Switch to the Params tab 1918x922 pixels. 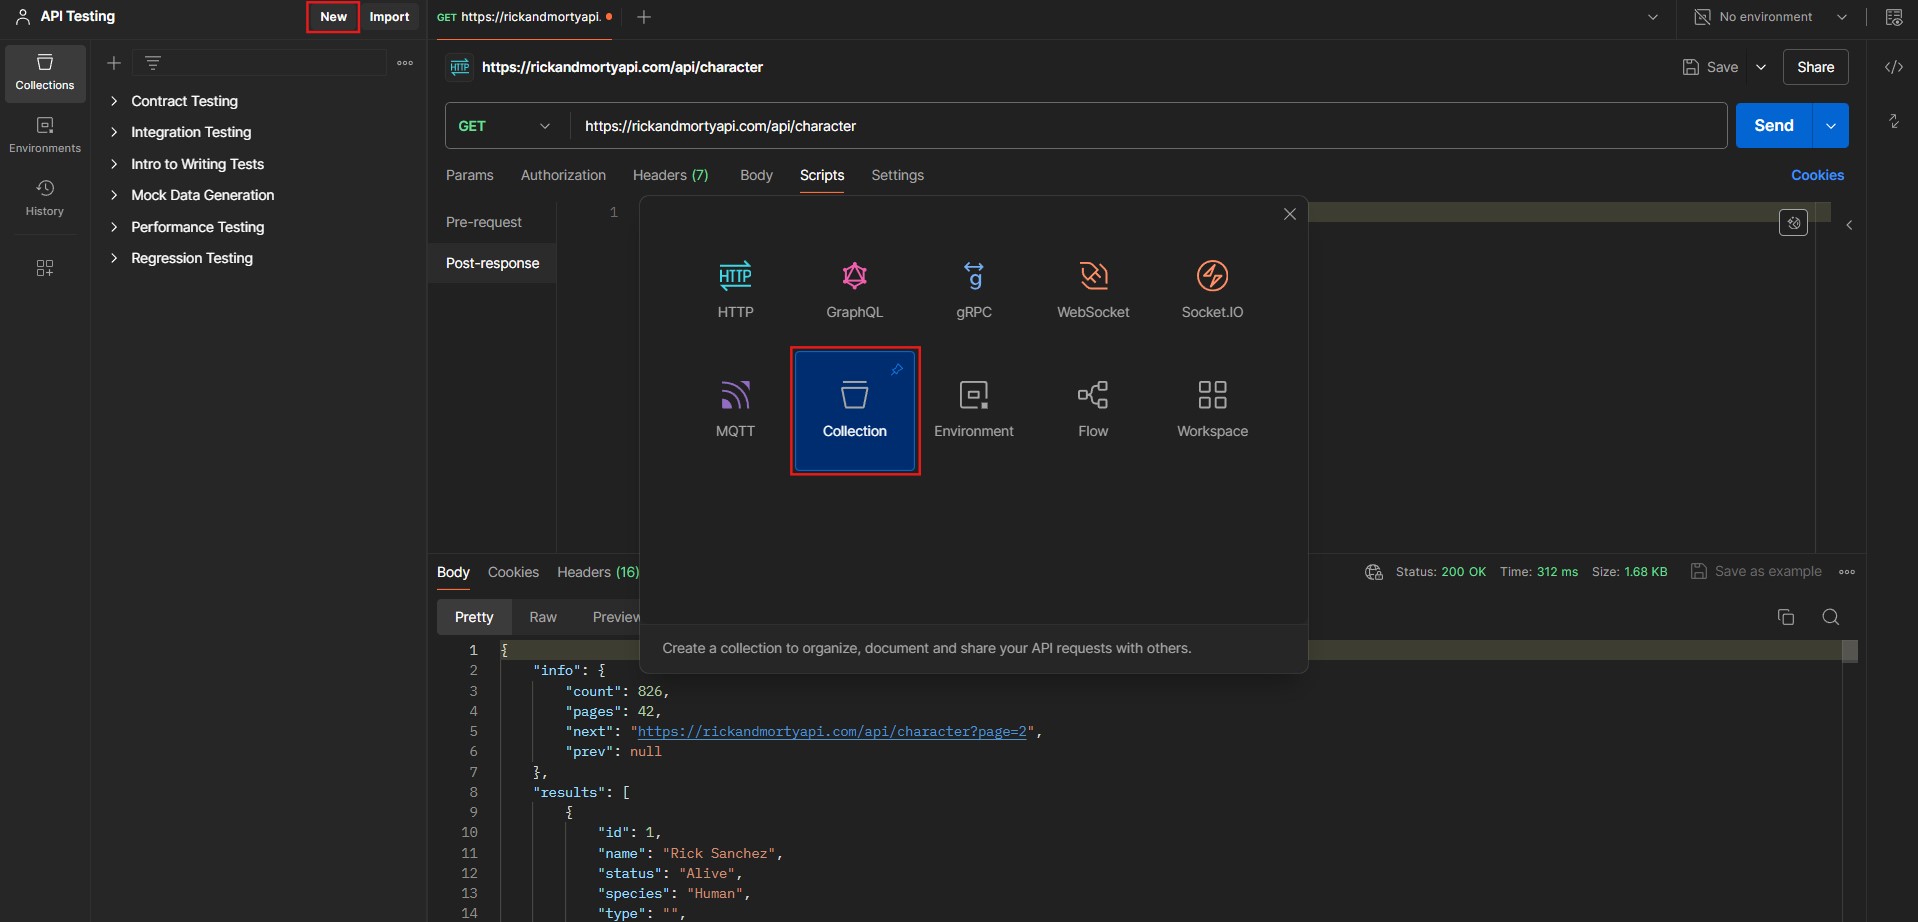click(x=469, y=175)
